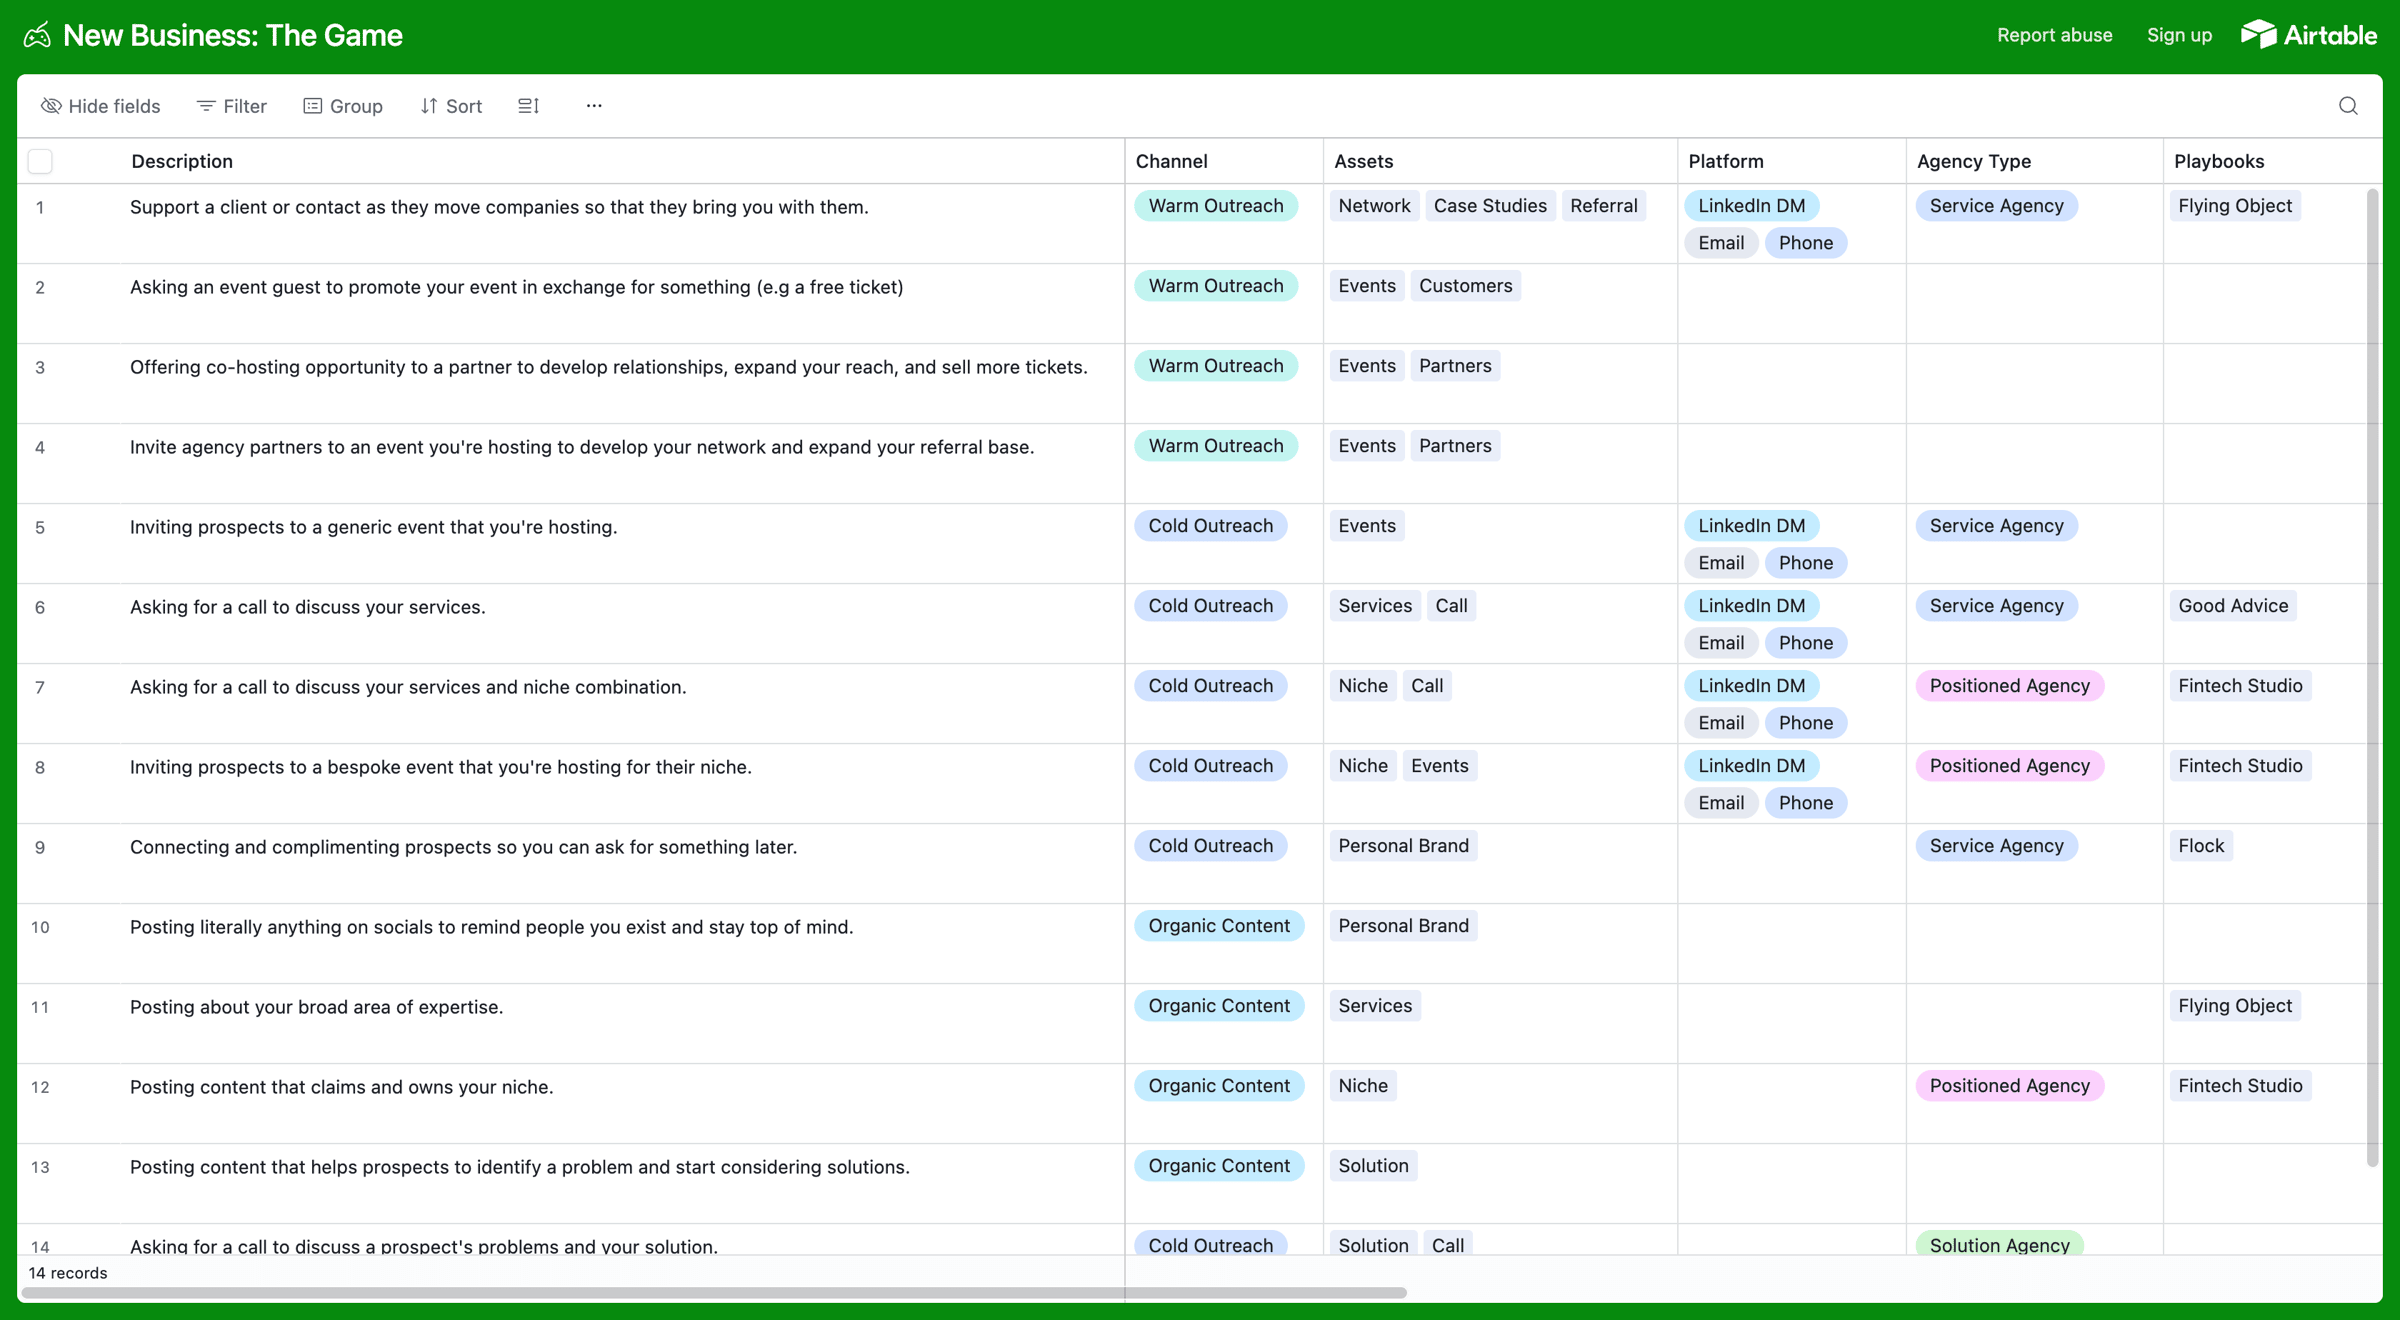Viewport: 2400px width, 1320px height.
Task: Open Hide fields eye icon menu
Action: pos(100,106)
